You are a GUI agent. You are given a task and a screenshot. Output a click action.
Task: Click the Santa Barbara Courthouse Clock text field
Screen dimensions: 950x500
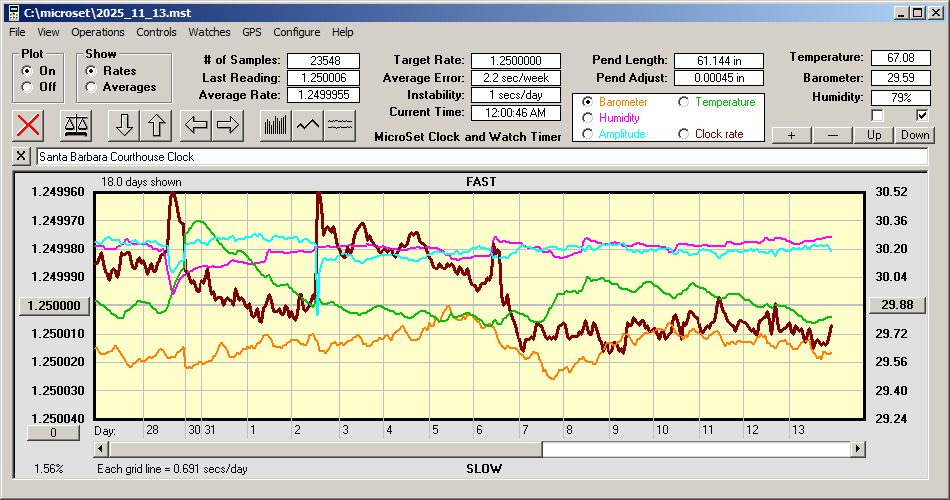480,157
